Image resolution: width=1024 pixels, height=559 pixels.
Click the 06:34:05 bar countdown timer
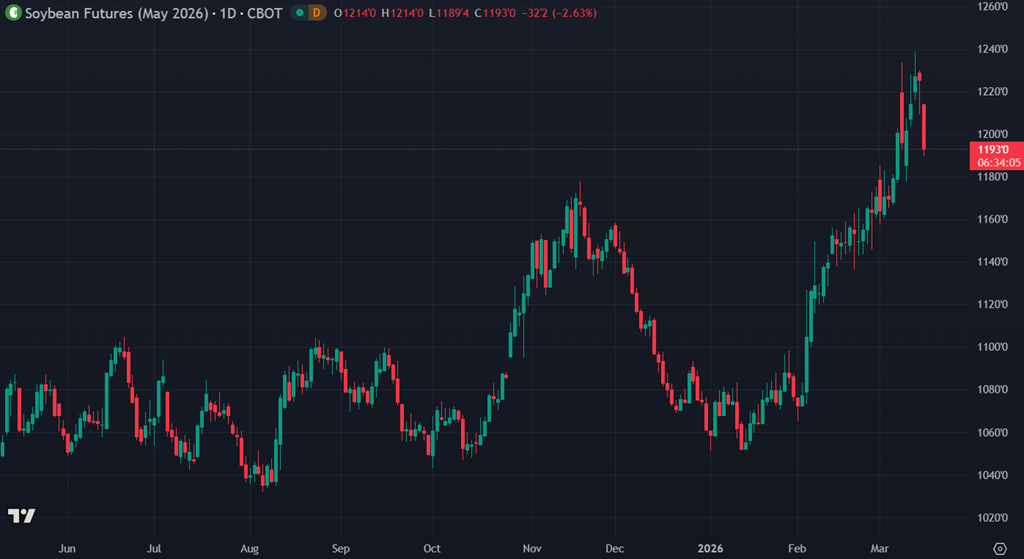pyautogui.click(x=996, y=162)
